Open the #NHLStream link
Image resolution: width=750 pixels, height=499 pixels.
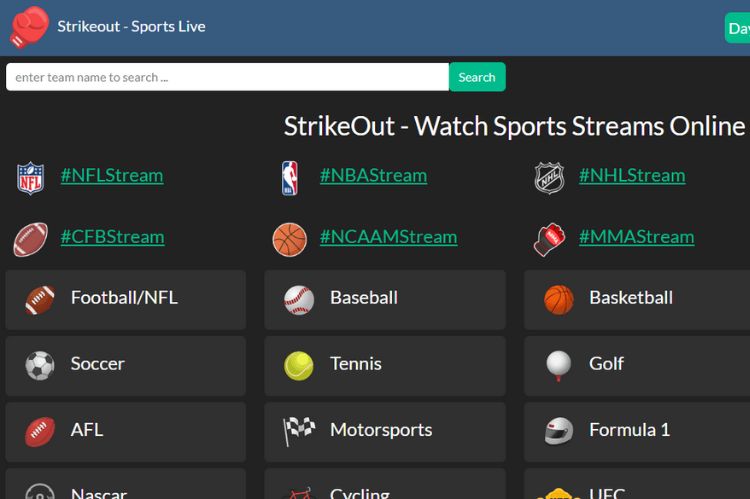click(x=632, y=176)
